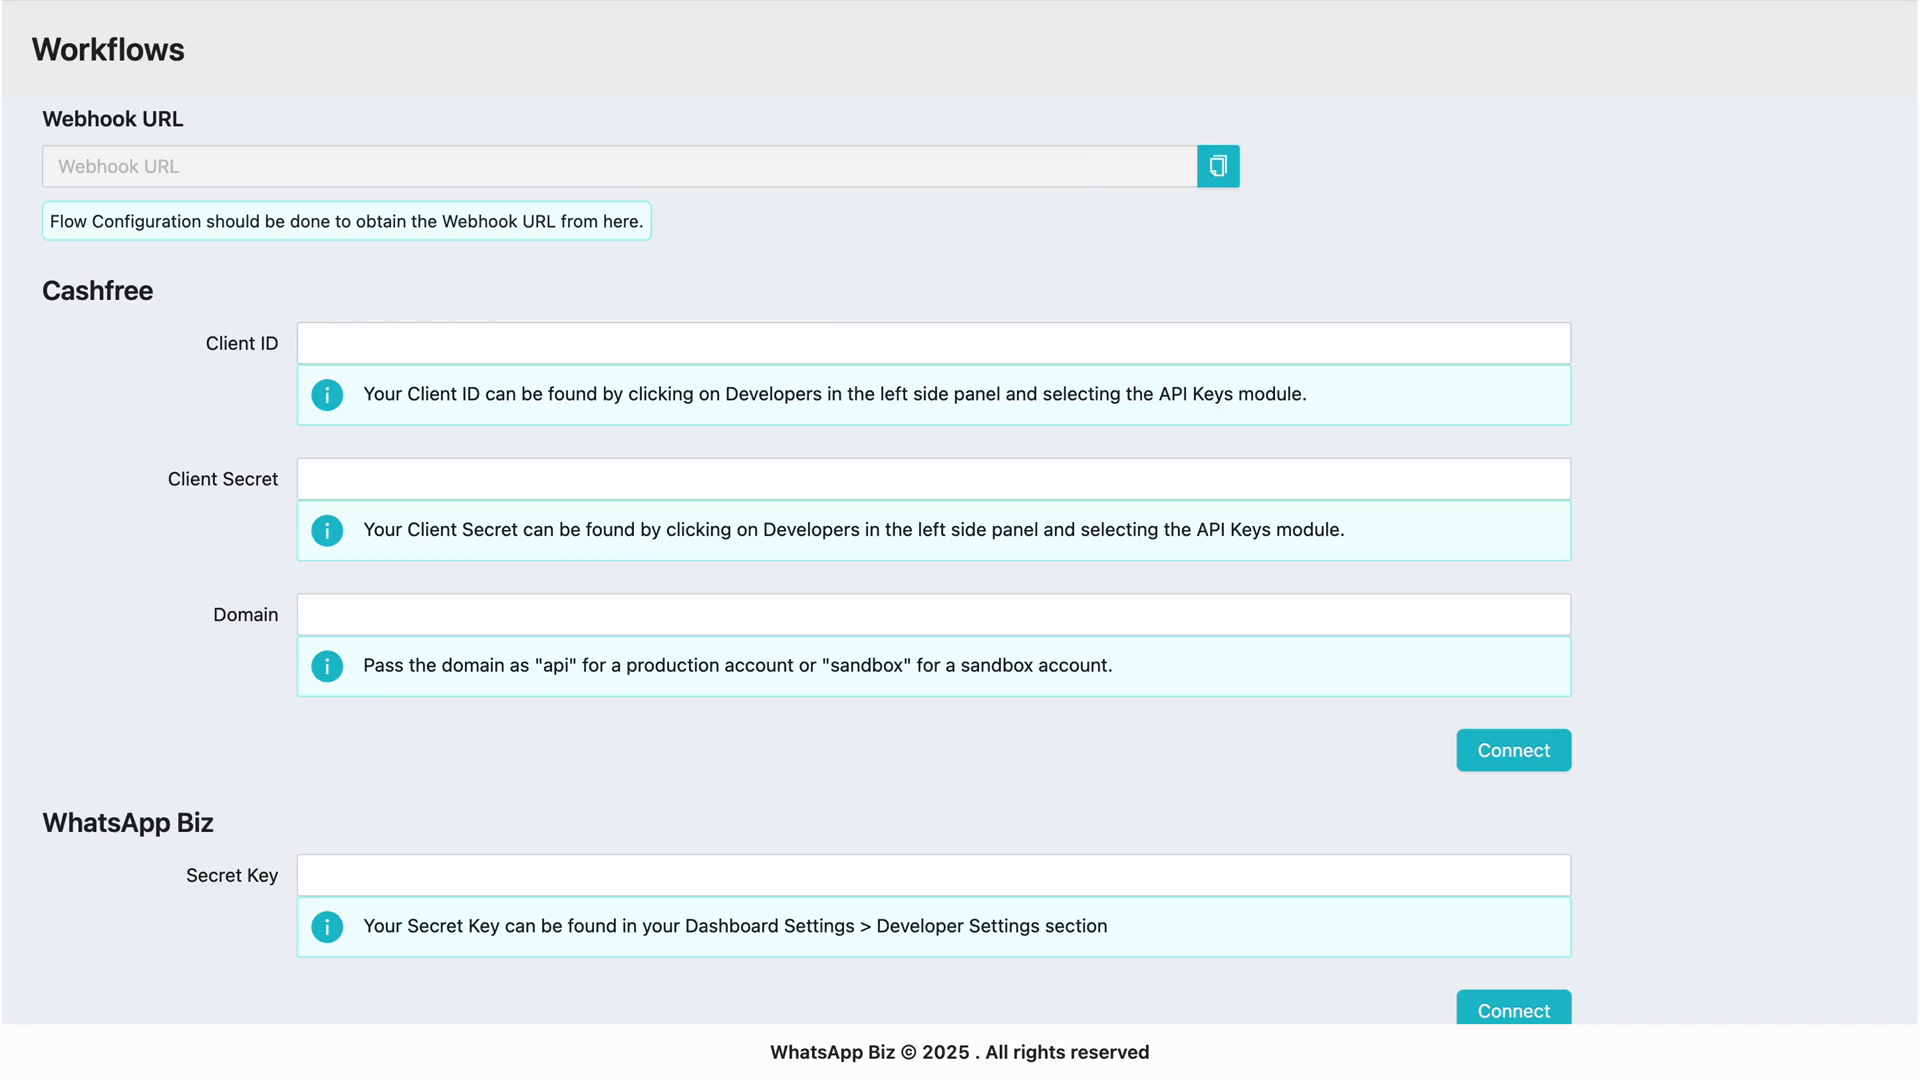Image resolution: width=1920 pixels, height=1080 pixels.
Task: Click the info icon under Client ID
Action: pyautogui.click(x=327, y=395)
